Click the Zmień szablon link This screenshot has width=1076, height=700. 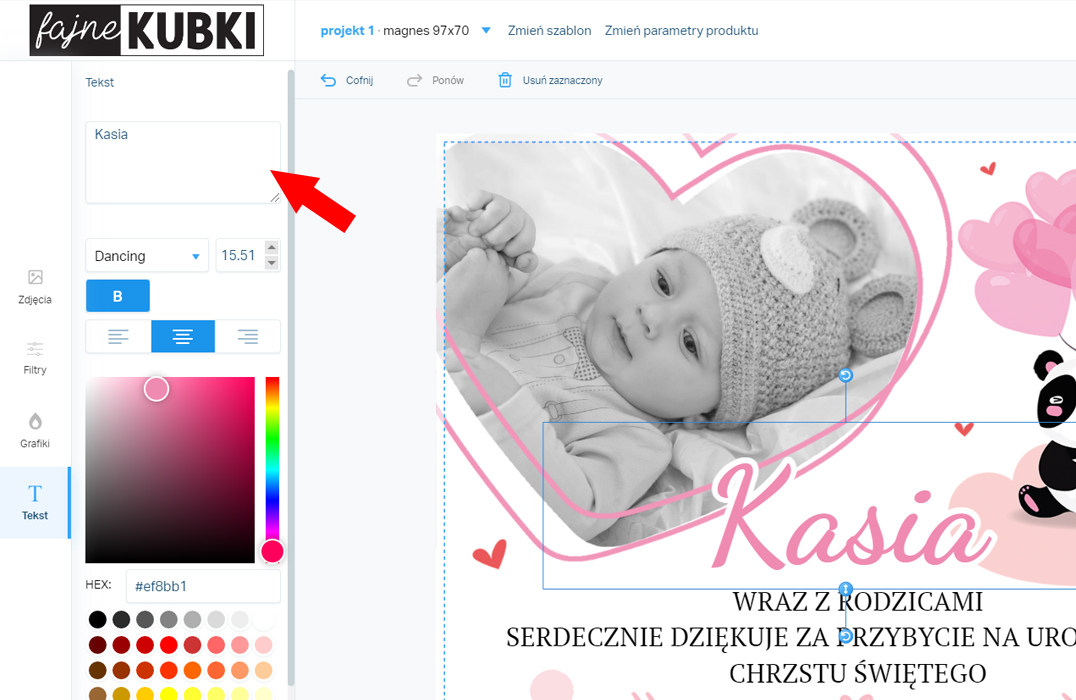pyautogui.click(x=549, y=30)
